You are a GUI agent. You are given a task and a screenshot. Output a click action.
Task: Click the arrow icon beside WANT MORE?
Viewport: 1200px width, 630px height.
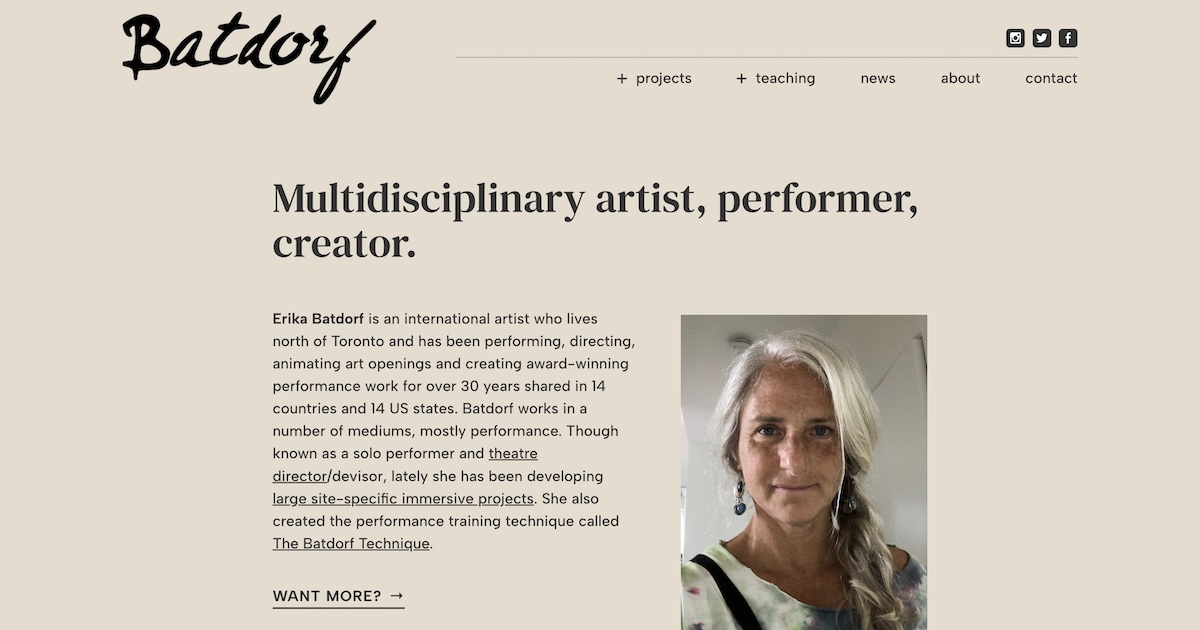pyautogui.click(x=397, y=594)
